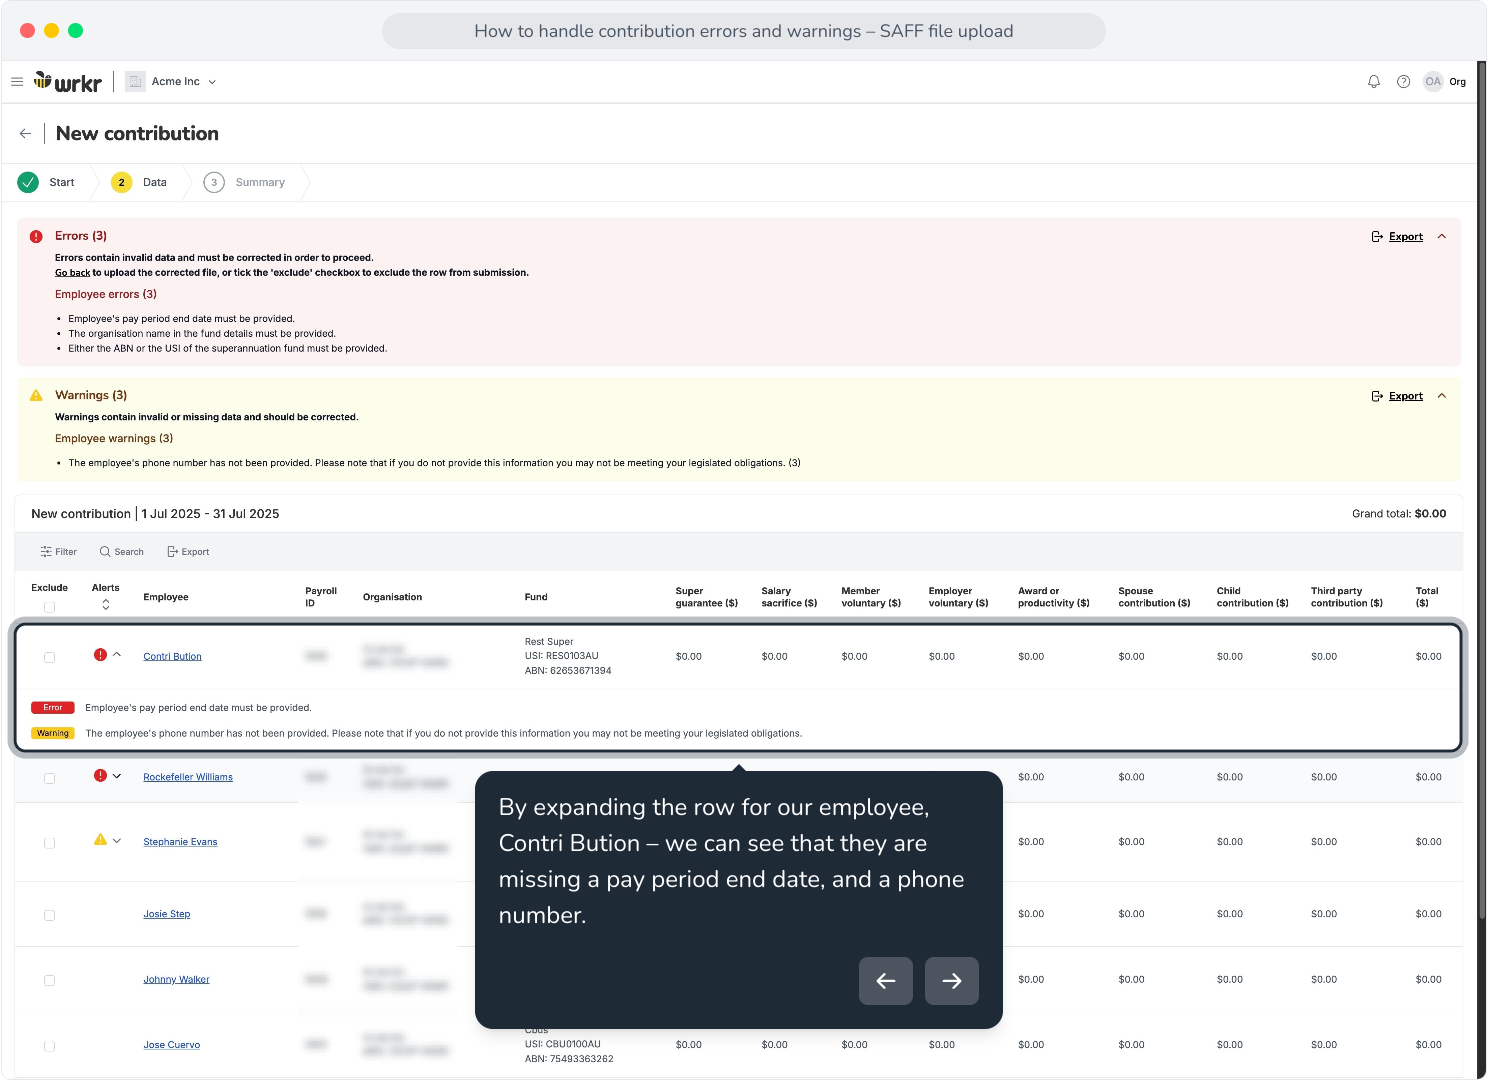The image size is (1488, 1080).
Task: Open the Acme Inc organisation dropdown
Action: pos(171,82)
